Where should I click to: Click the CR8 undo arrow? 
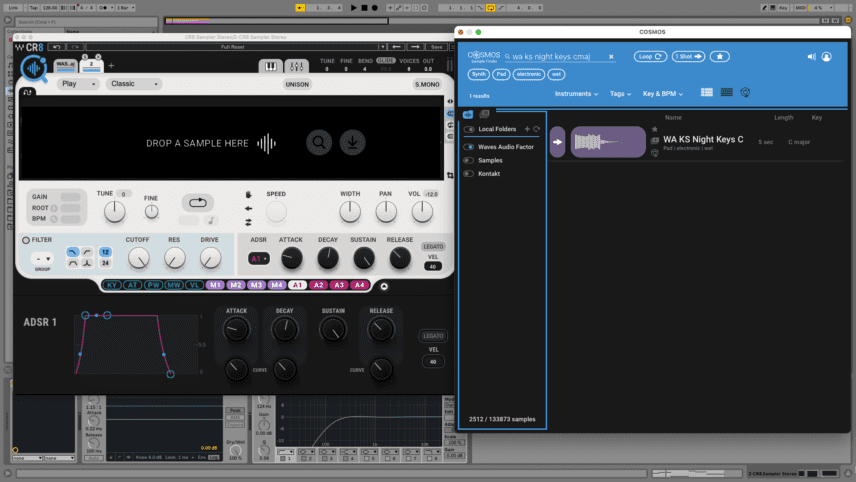coord(56,47)
